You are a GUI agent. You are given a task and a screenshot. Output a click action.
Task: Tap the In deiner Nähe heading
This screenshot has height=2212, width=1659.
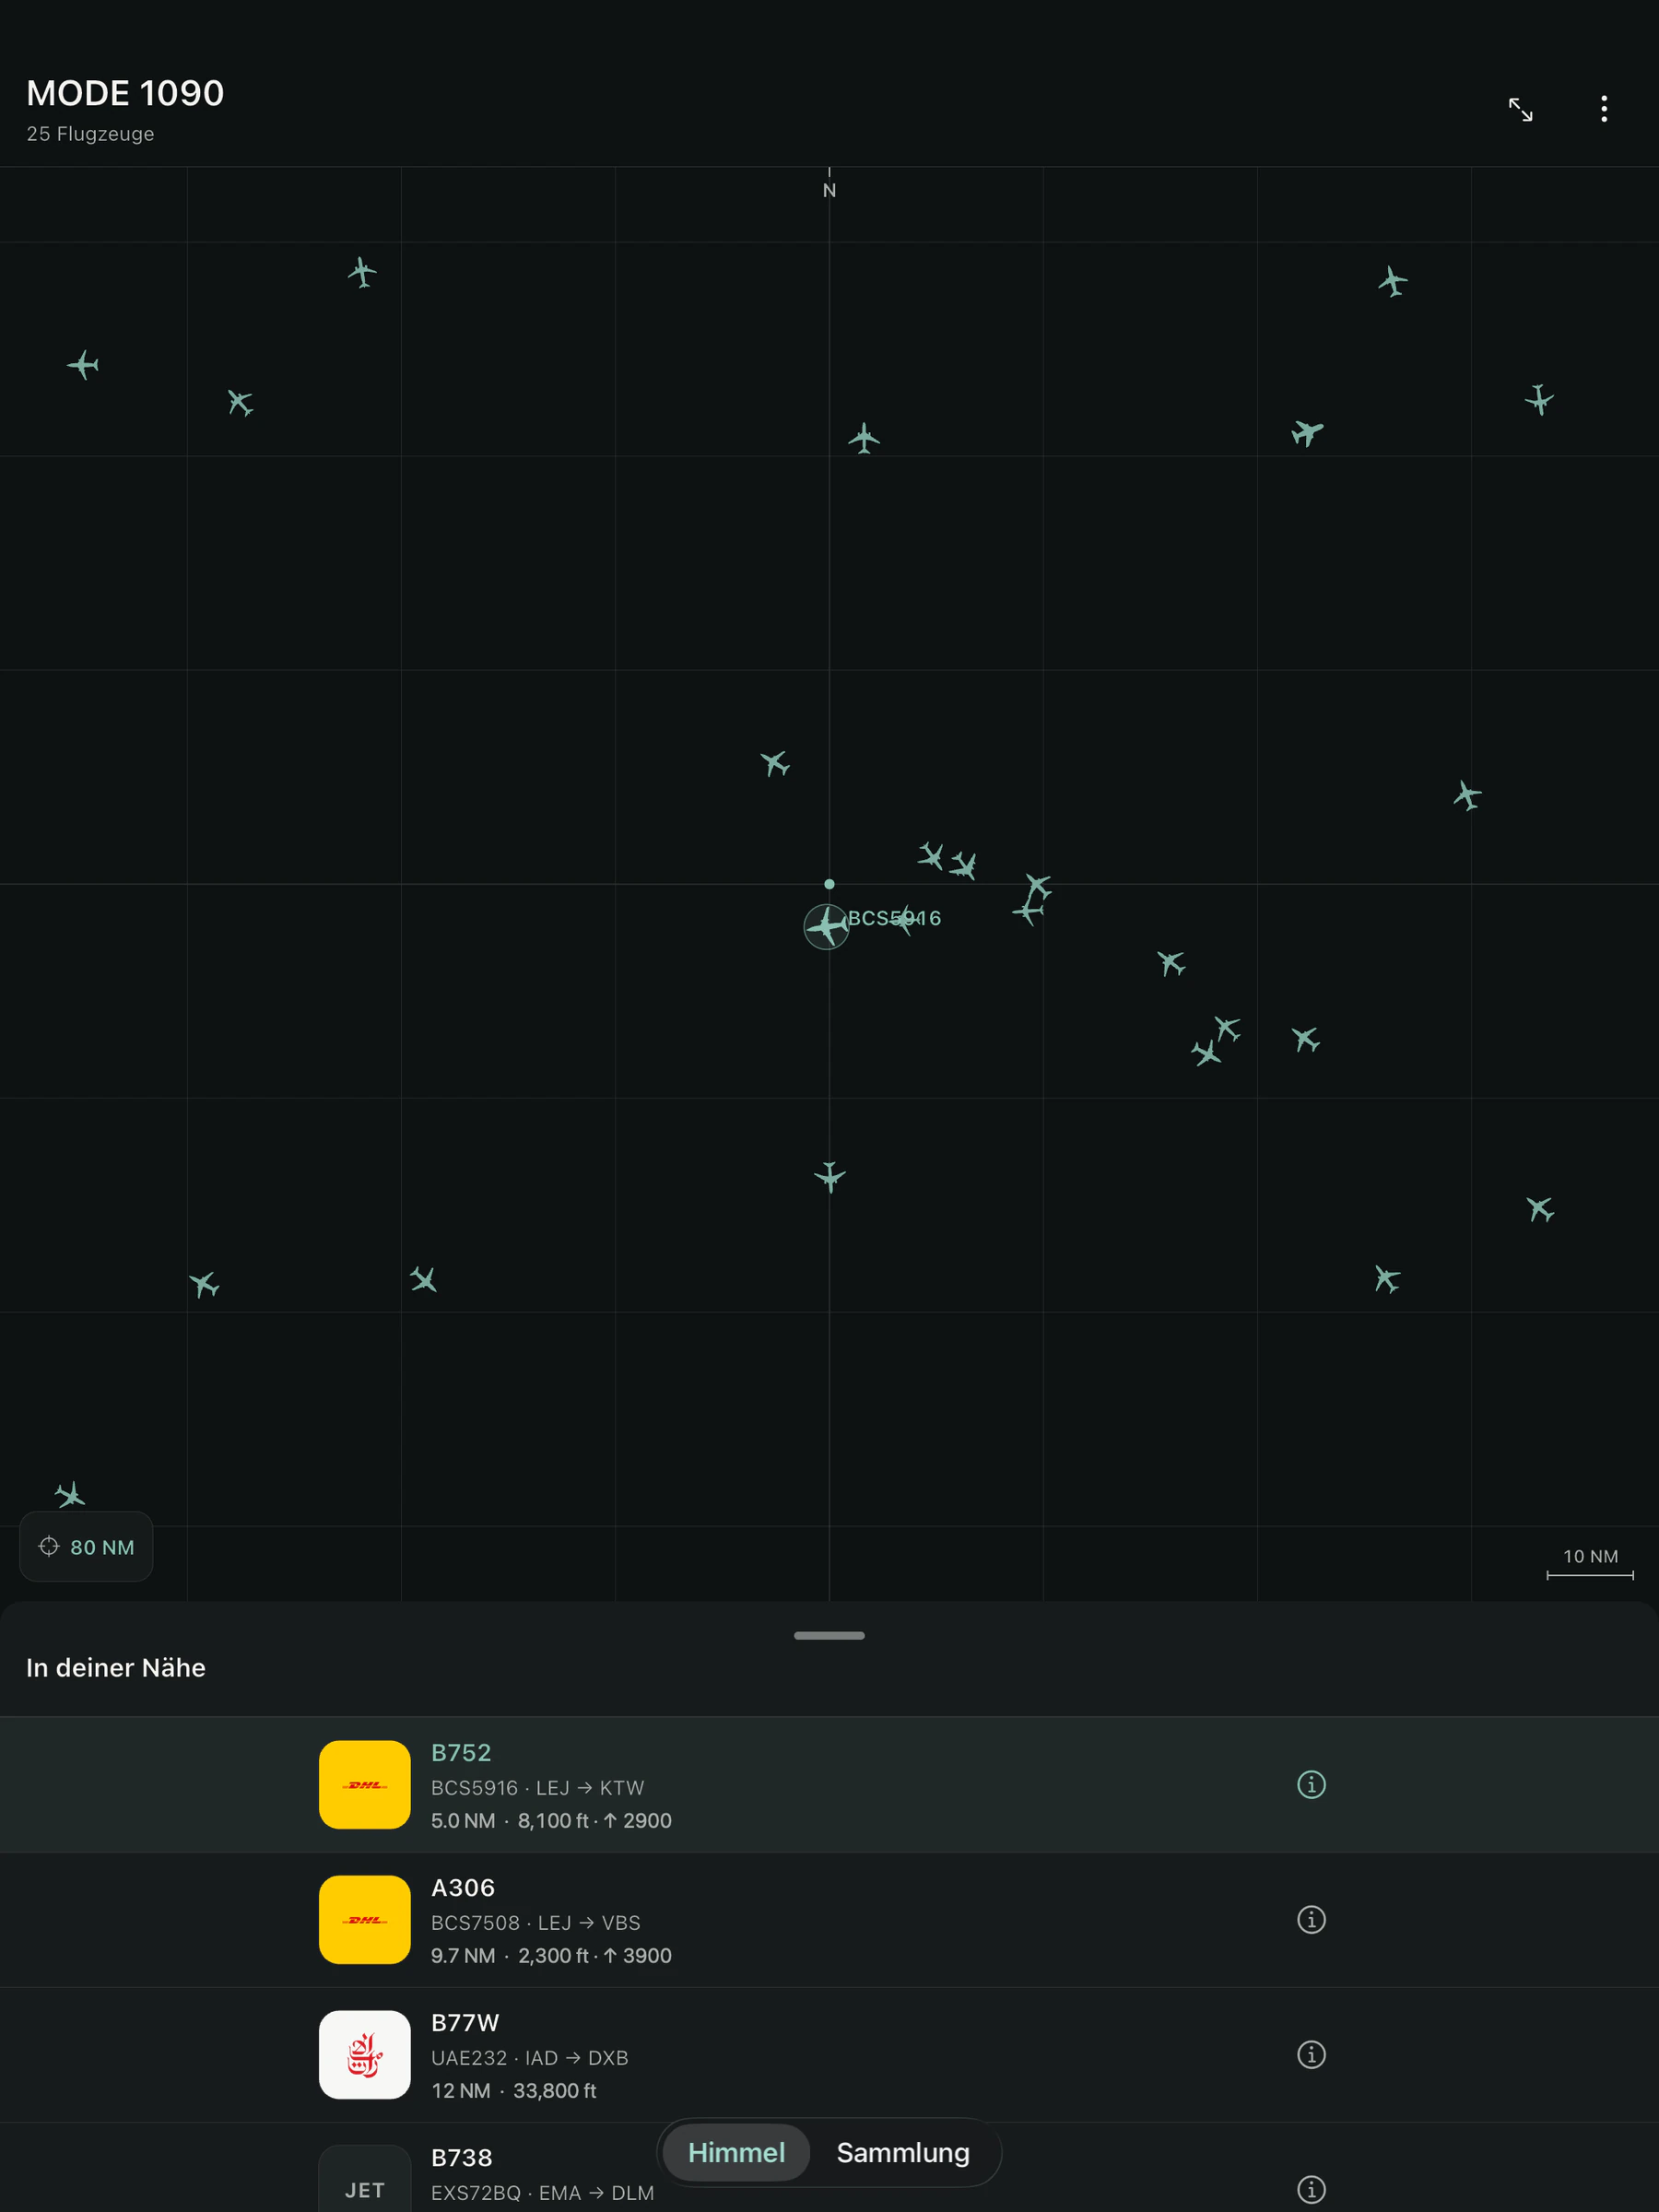[x=116, y=1667]
